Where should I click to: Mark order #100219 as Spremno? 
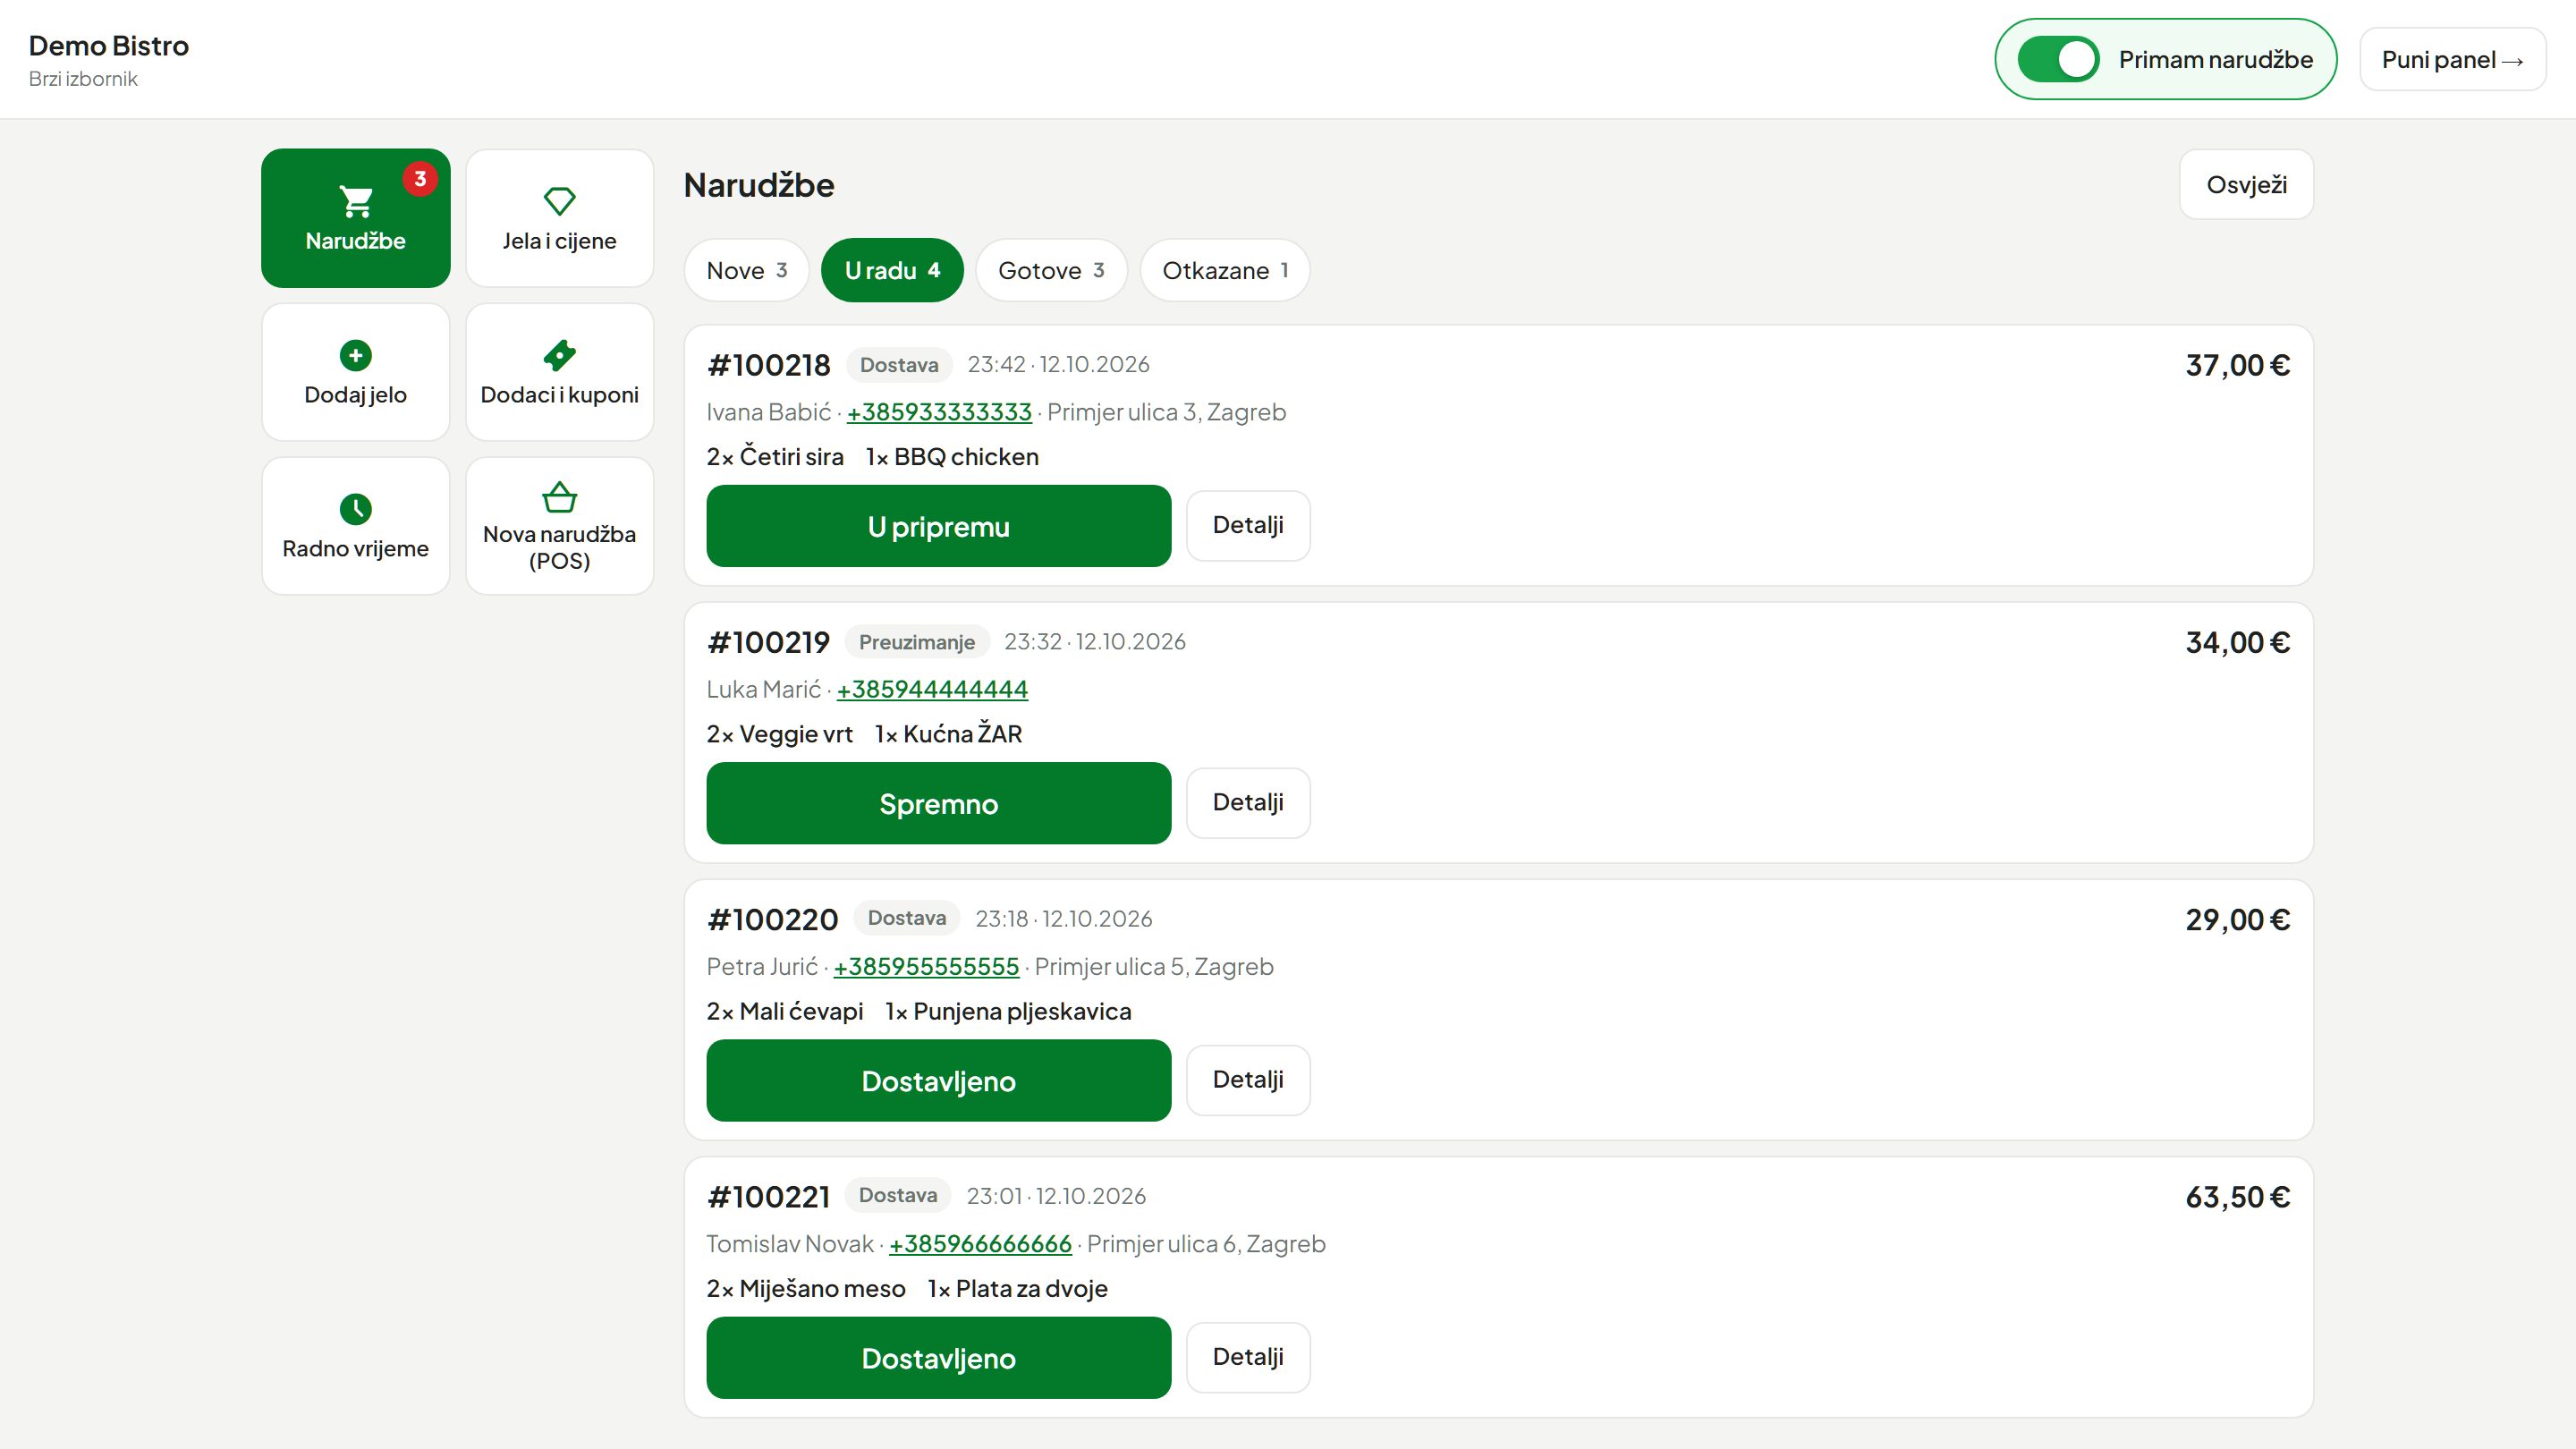click(x=938, y=803)
